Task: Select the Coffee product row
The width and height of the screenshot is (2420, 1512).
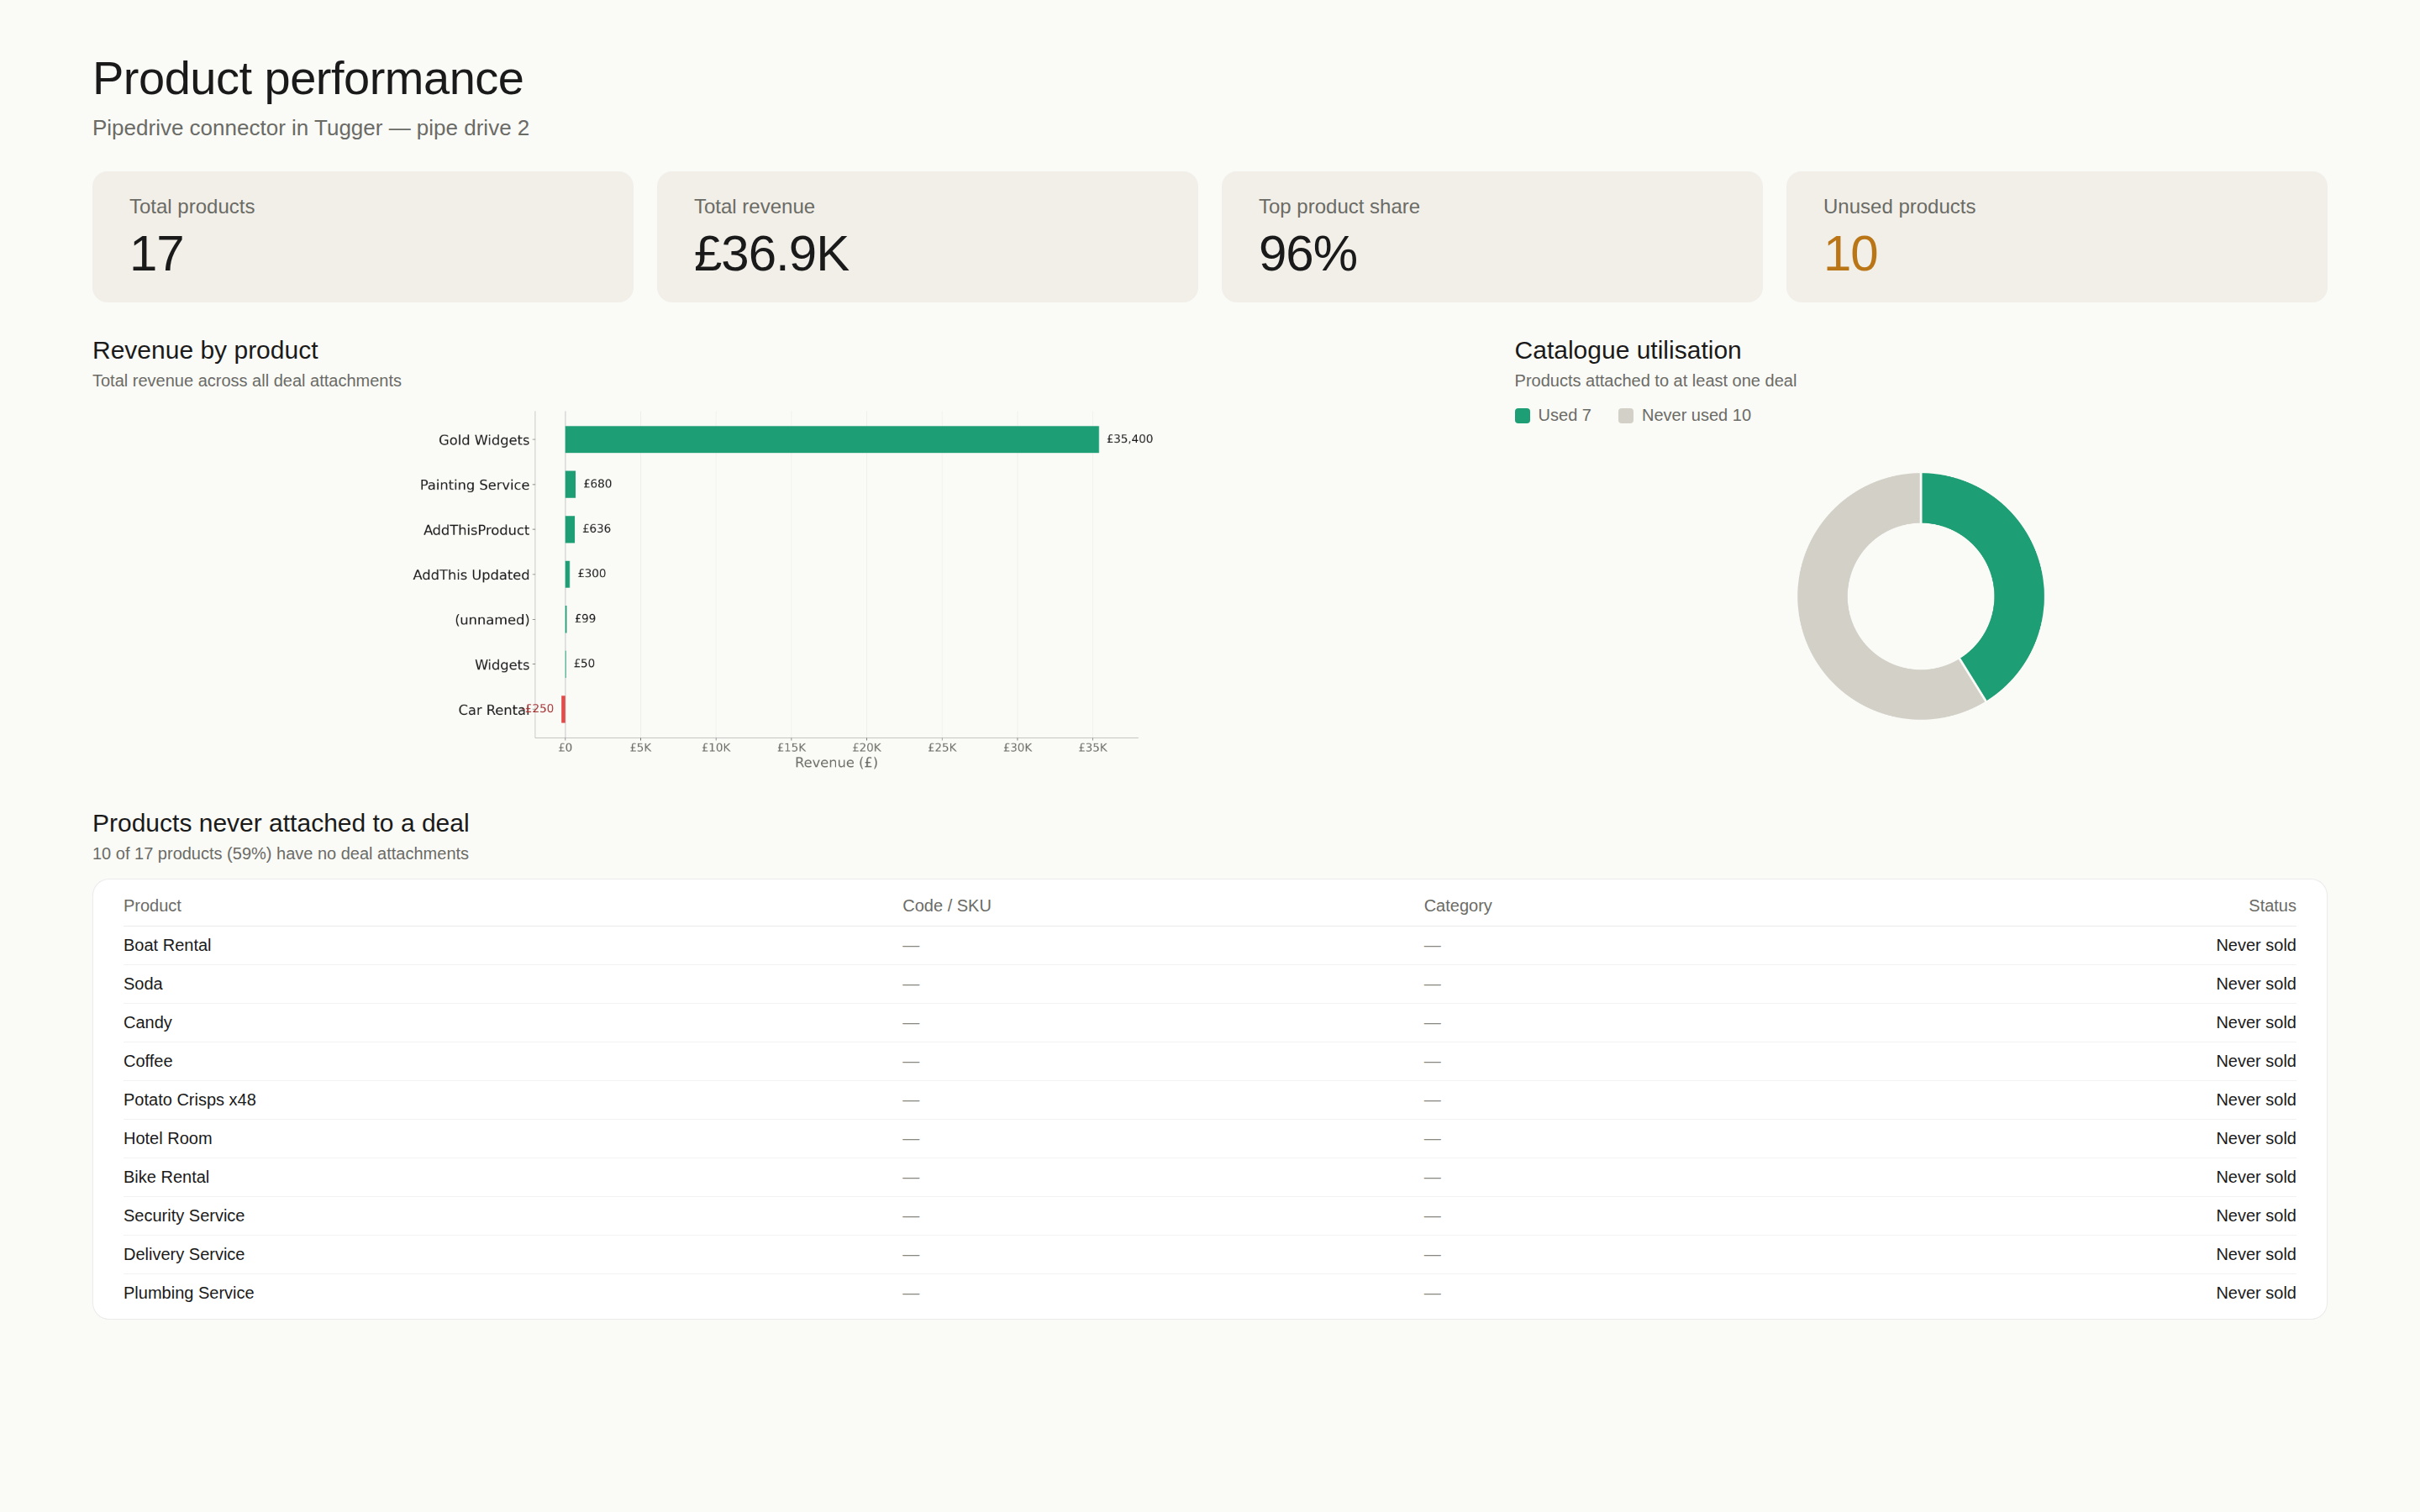Action: pos(1209,1061)
